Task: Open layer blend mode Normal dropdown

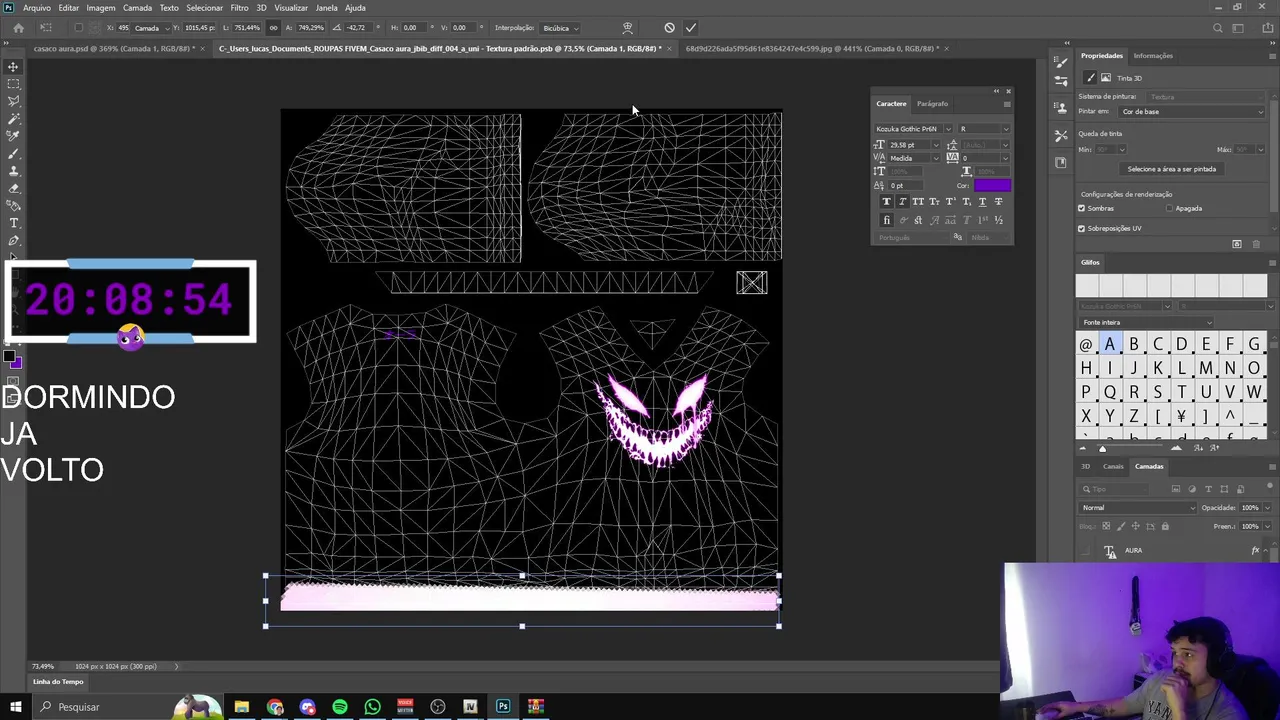Action: 1138,508
